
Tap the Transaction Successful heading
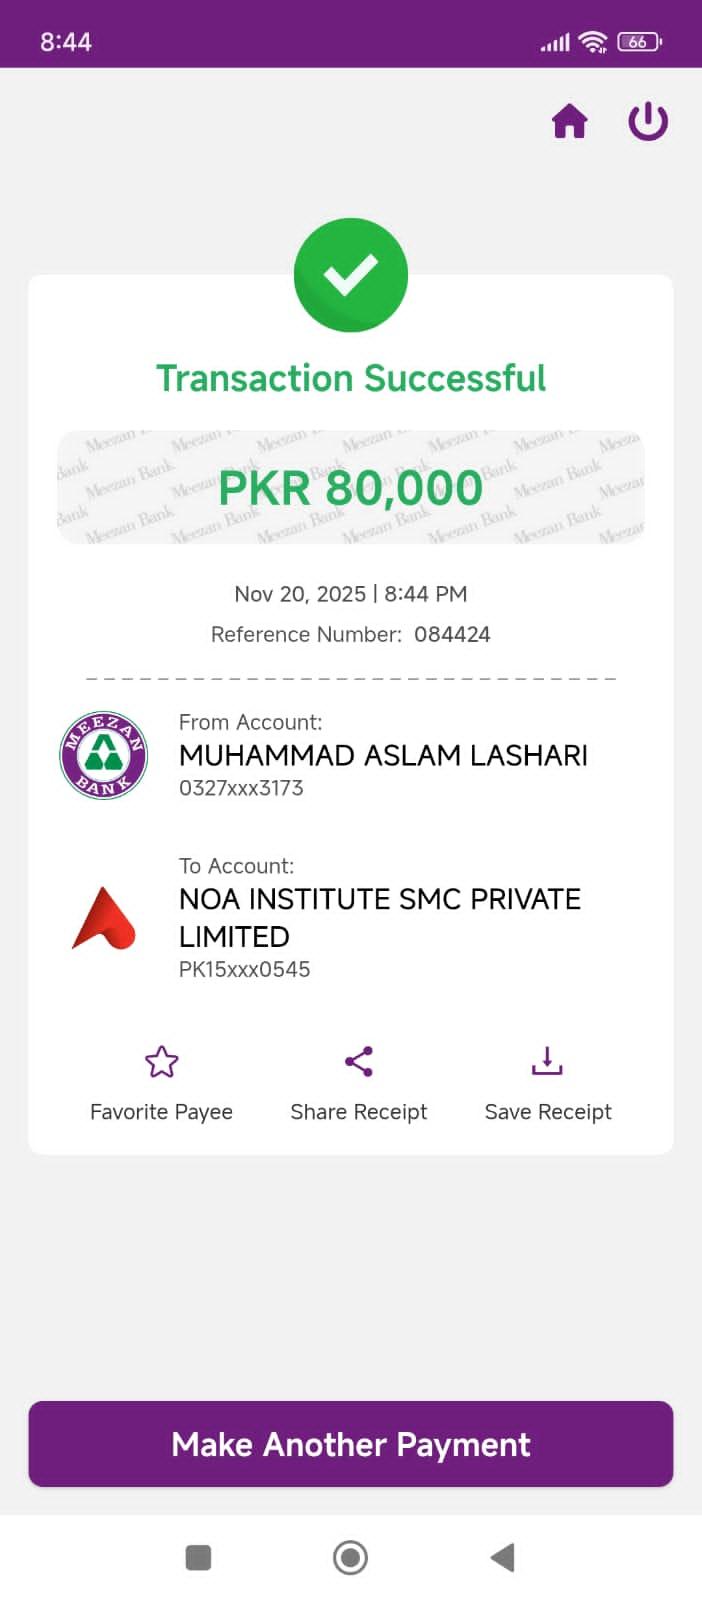351,378
